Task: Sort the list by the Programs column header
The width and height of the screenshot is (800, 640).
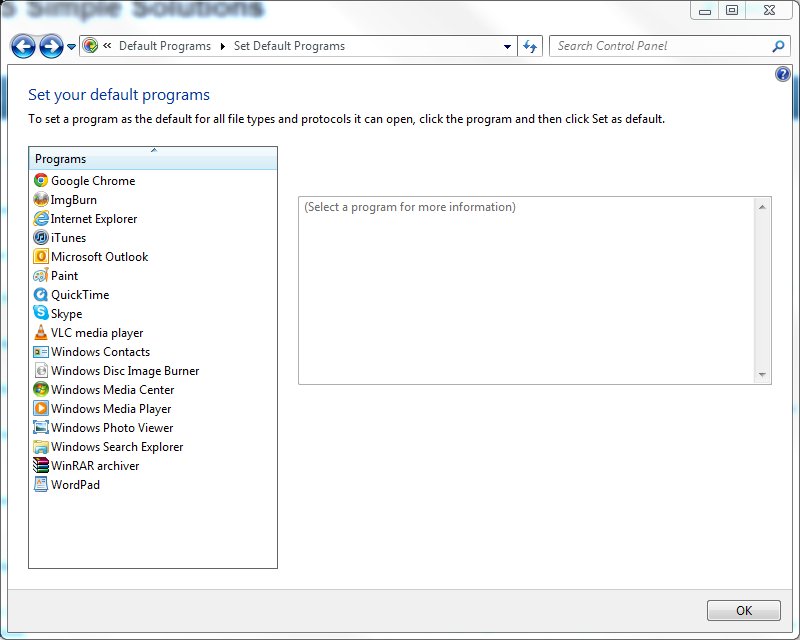Action: pos(153,159)
